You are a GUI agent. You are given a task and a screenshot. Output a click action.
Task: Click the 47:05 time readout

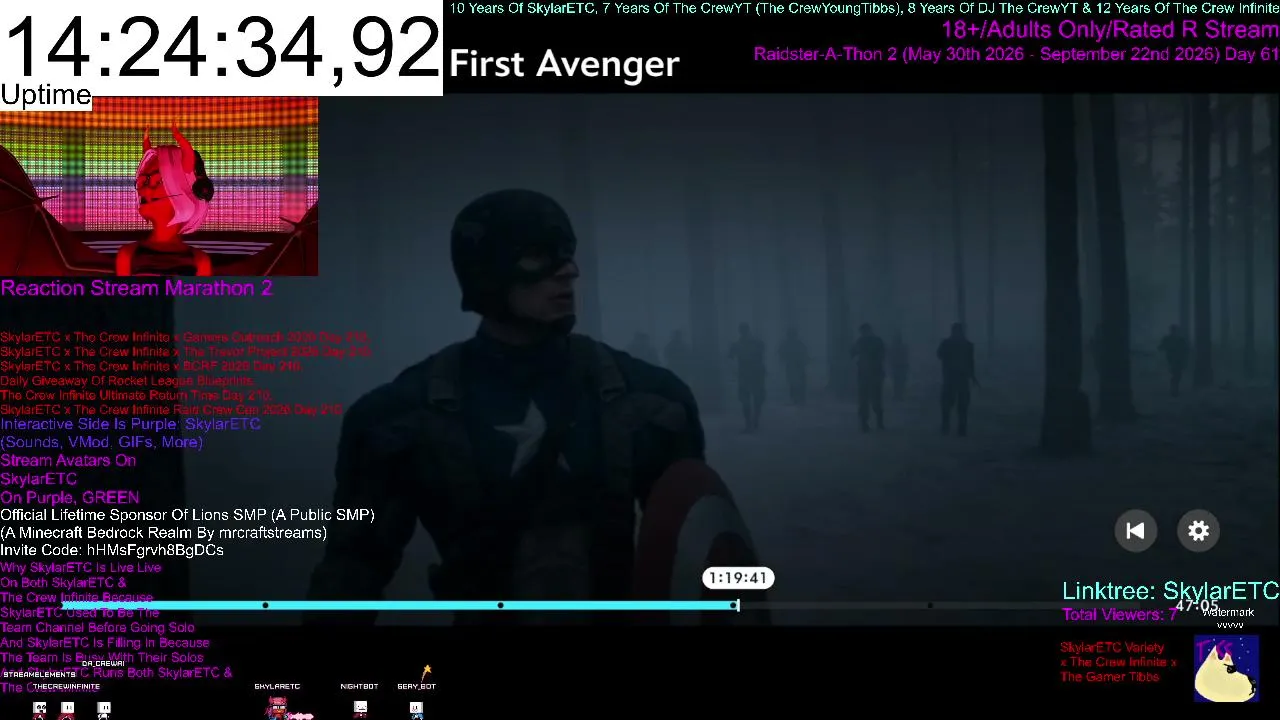[x=1197, y=605]
